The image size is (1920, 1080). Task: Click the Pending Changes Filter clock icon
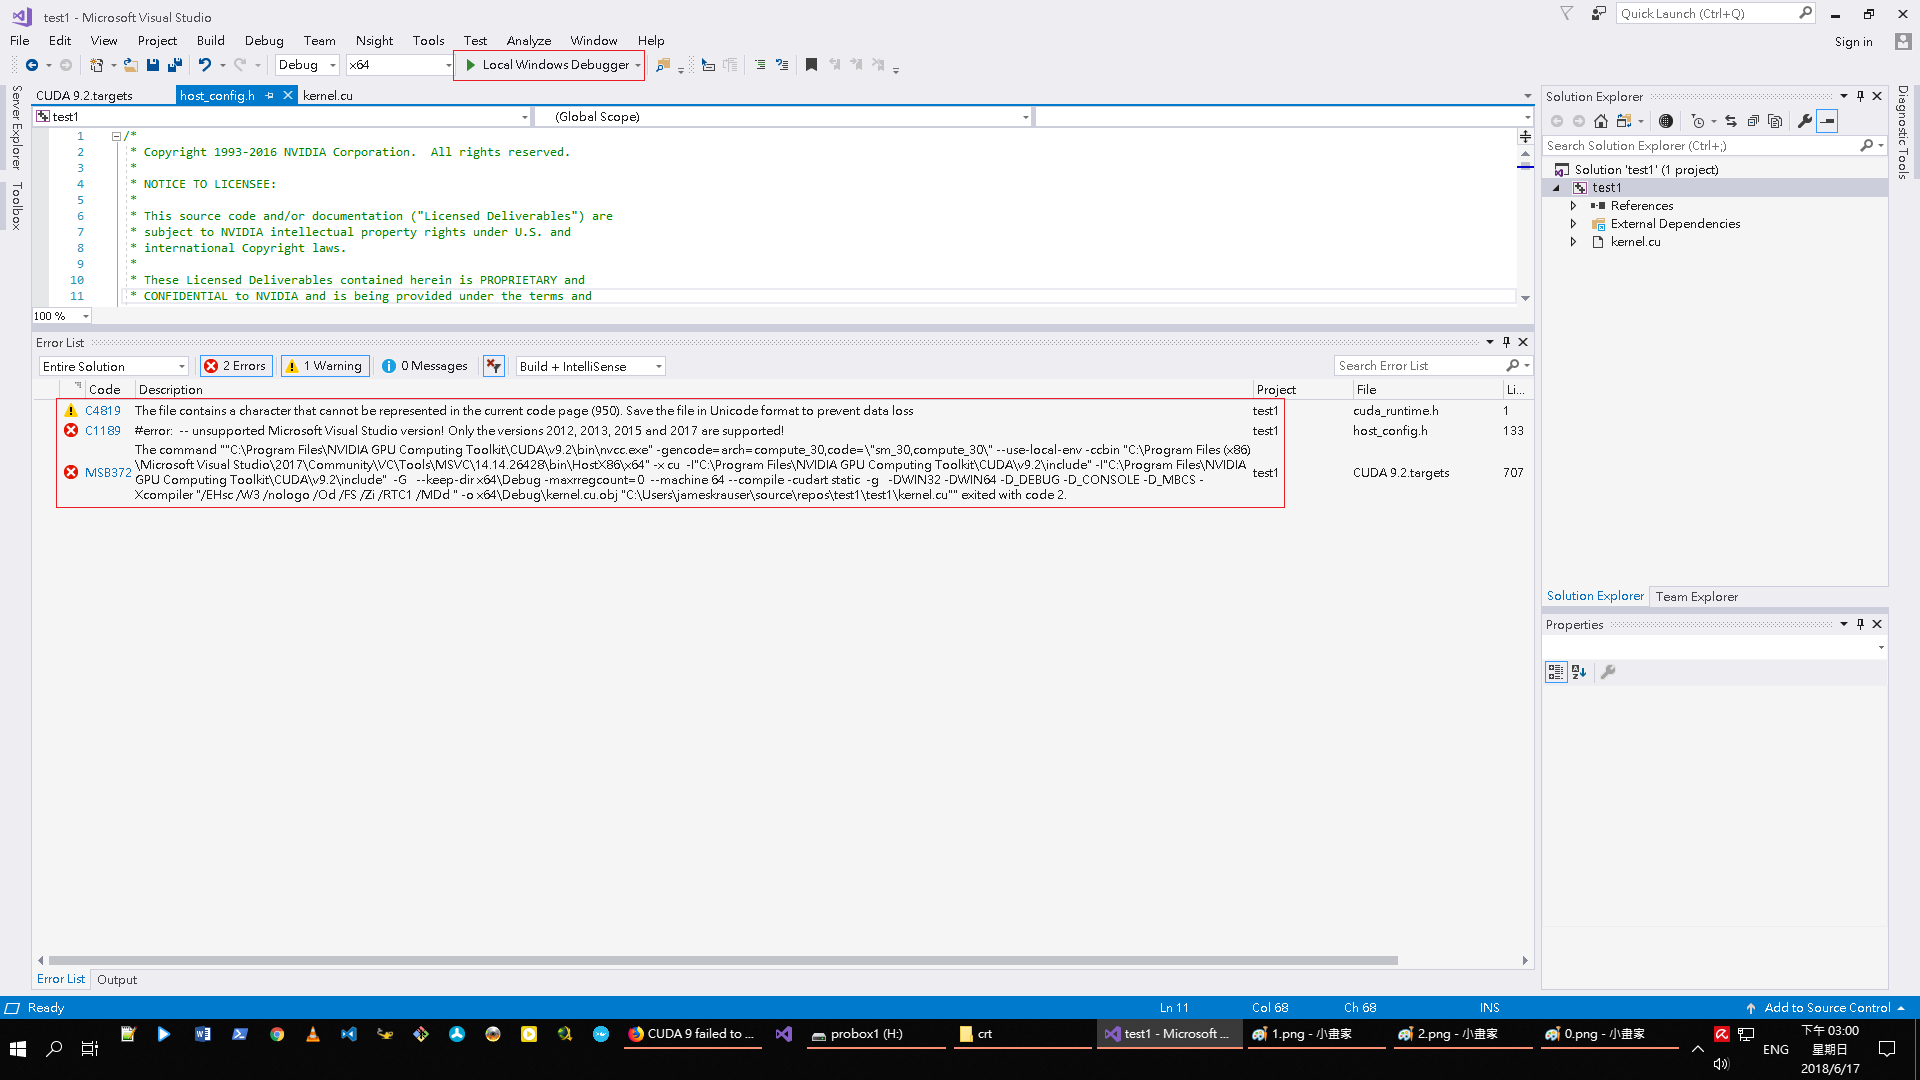1698,121
